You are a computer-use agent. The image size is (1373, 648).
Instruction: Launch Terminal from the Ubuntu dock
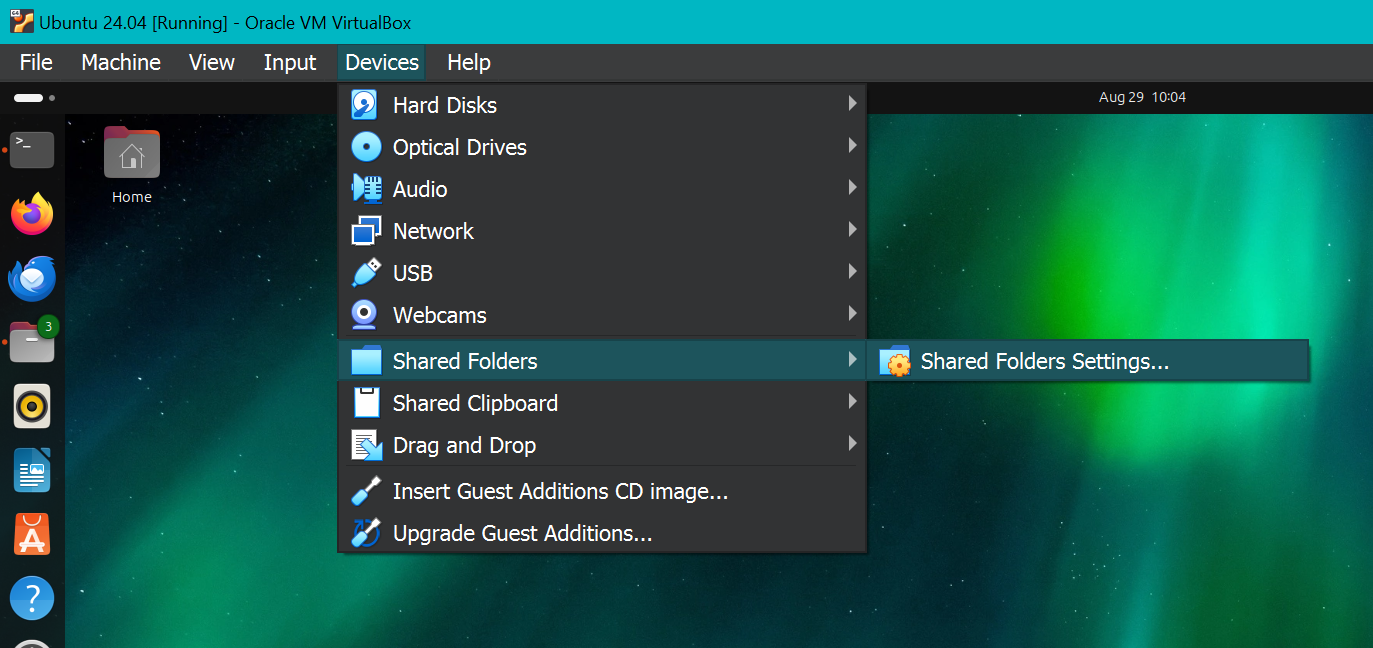(x=32, y=149)
